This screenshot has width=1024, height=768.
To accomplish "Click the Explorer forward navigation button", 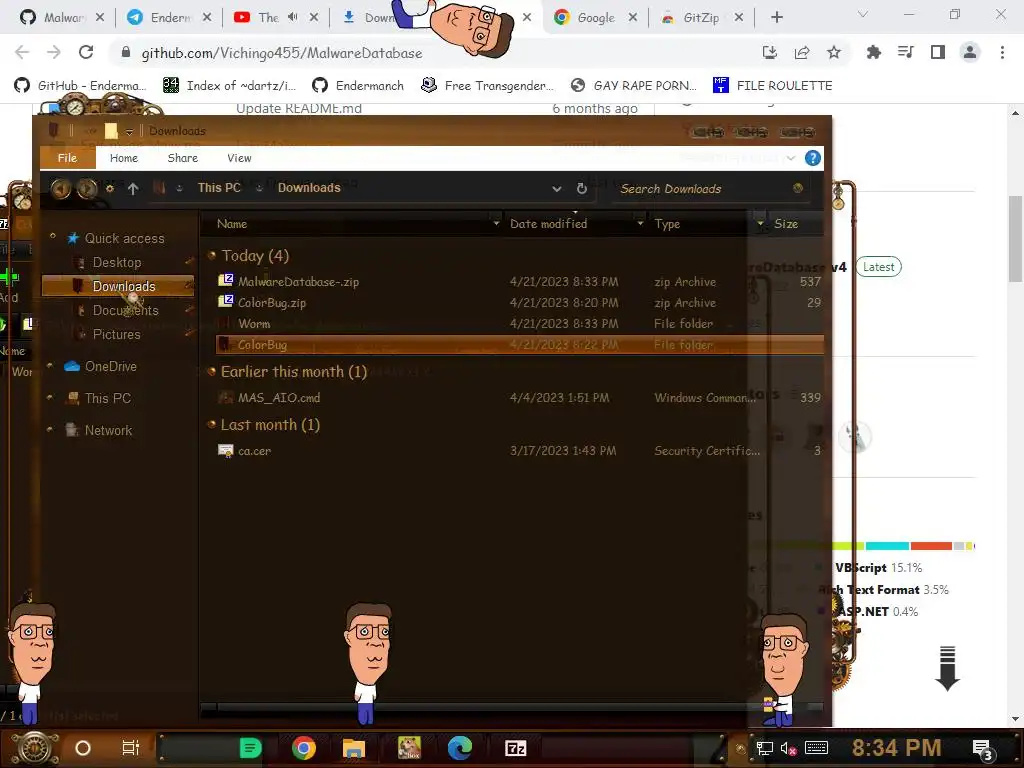I will (x=87, y=189).
